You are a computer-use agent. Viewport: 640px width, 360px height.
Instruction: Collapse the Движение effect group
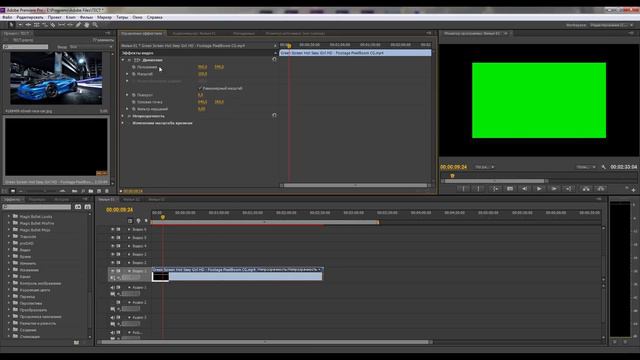tap(122, 60)
